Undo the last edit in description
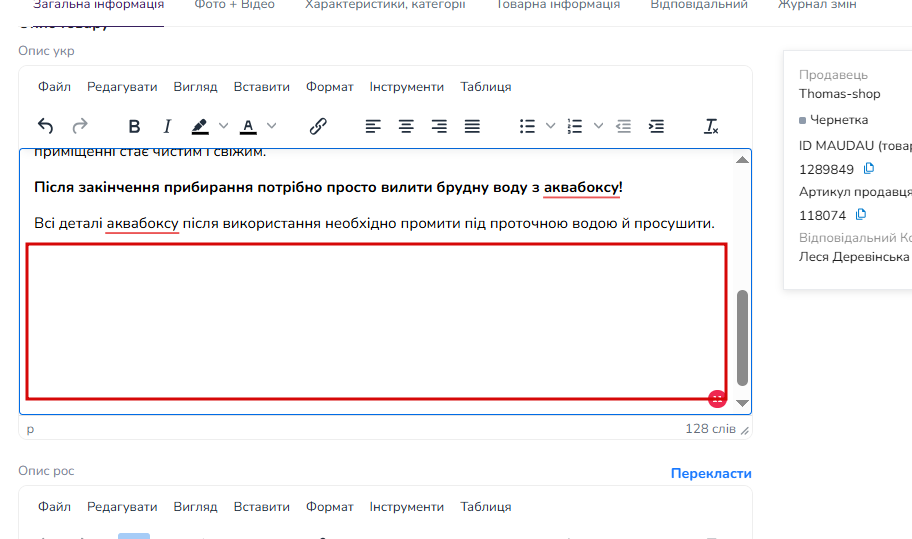 tap(45, 126)
